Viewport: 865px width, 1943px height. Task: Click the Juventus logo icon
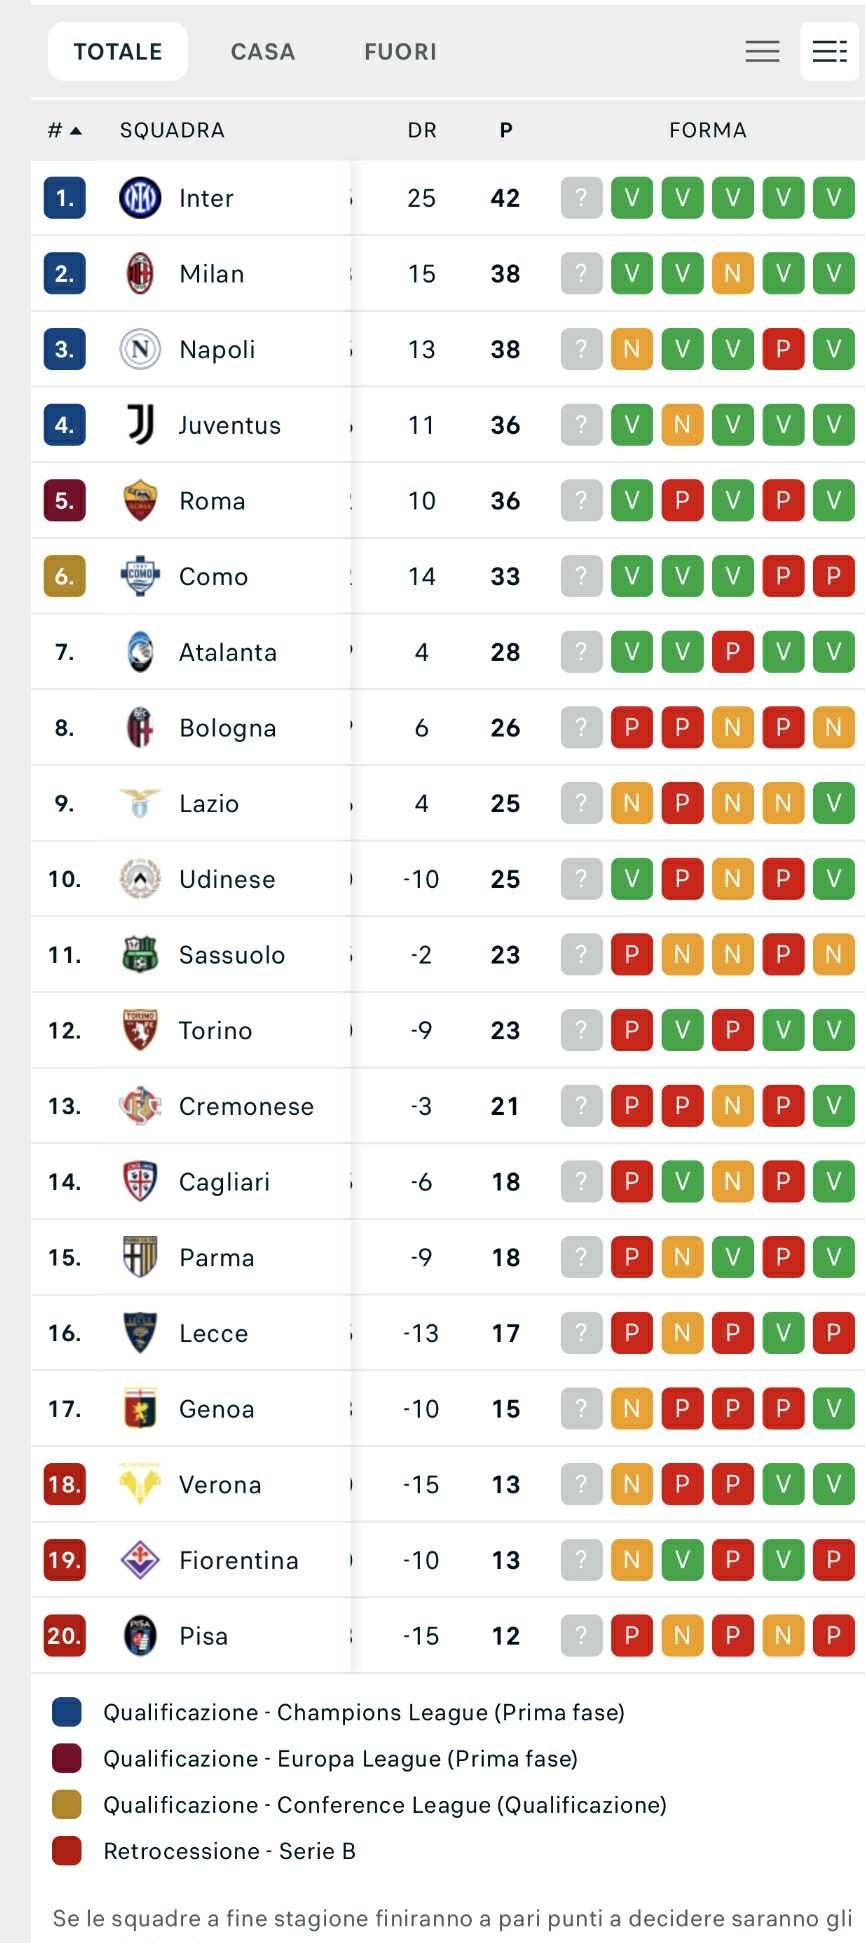(140, 425)
